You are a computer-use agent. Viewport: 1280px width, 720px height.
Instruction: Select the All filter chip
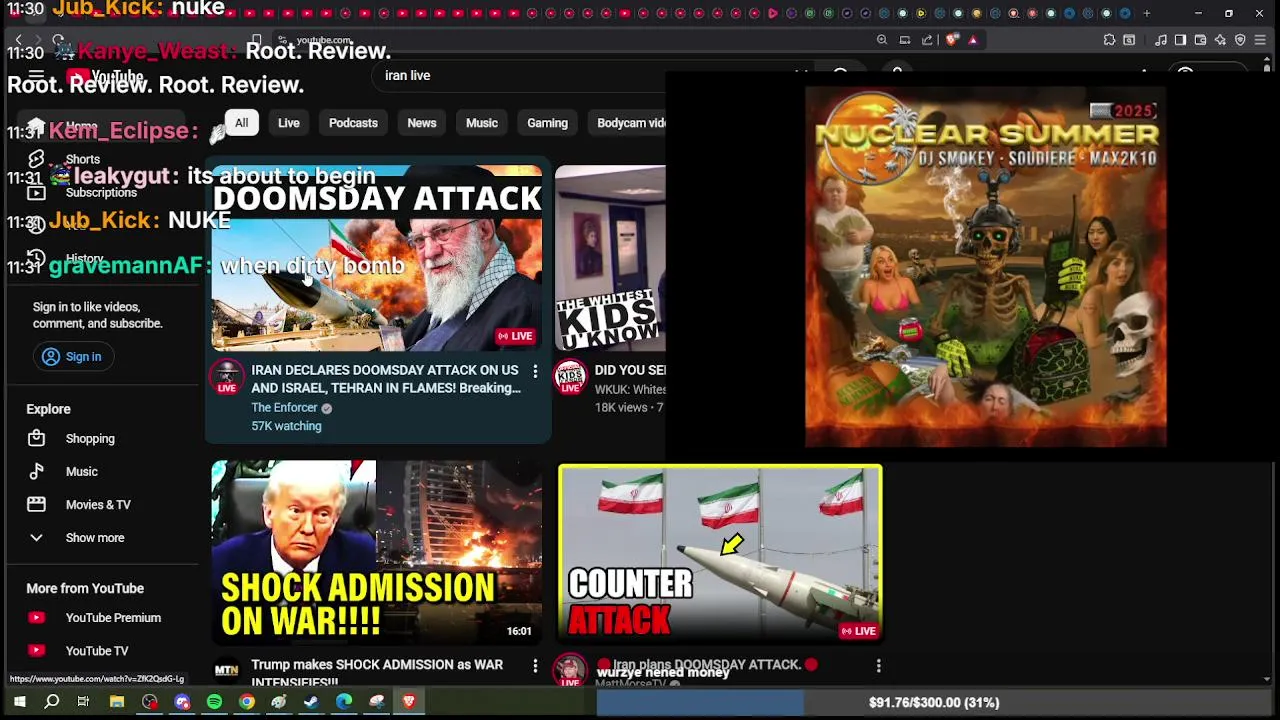coord(241,123)
